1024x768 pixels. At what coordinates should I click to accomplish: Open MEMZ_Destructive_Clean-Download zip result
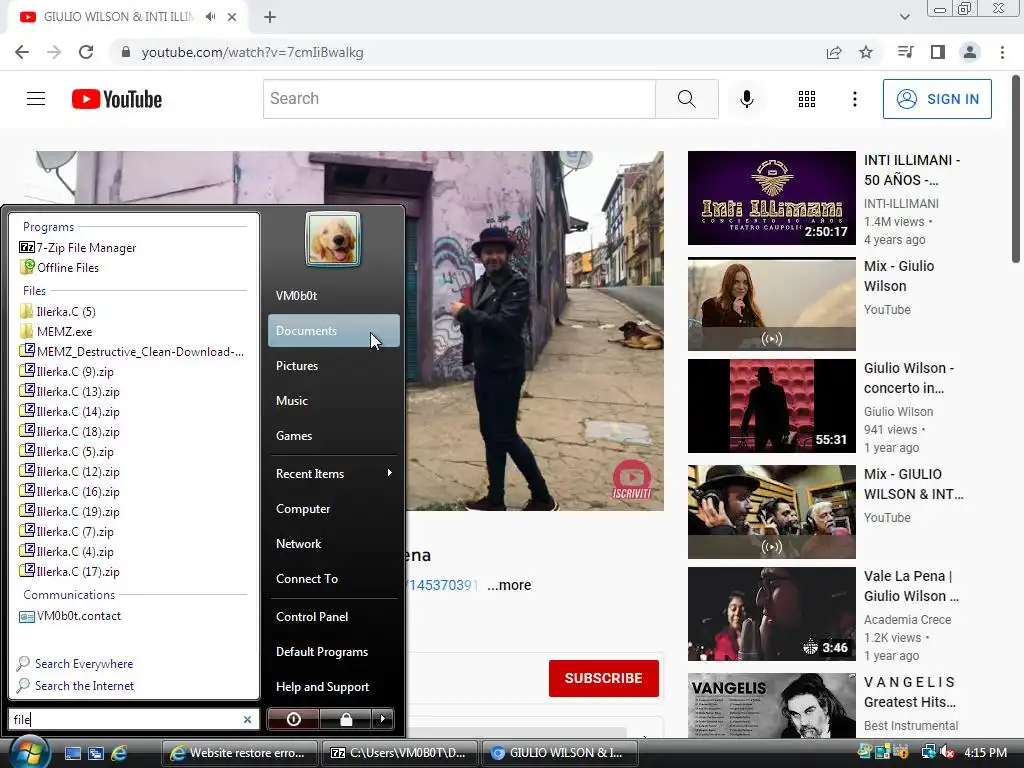132,351
